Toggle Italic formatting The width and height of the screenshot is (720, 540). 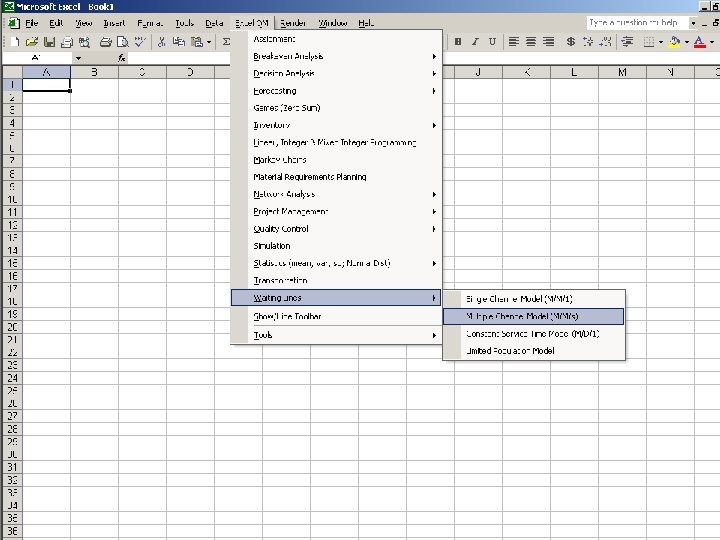click(475, 42)
